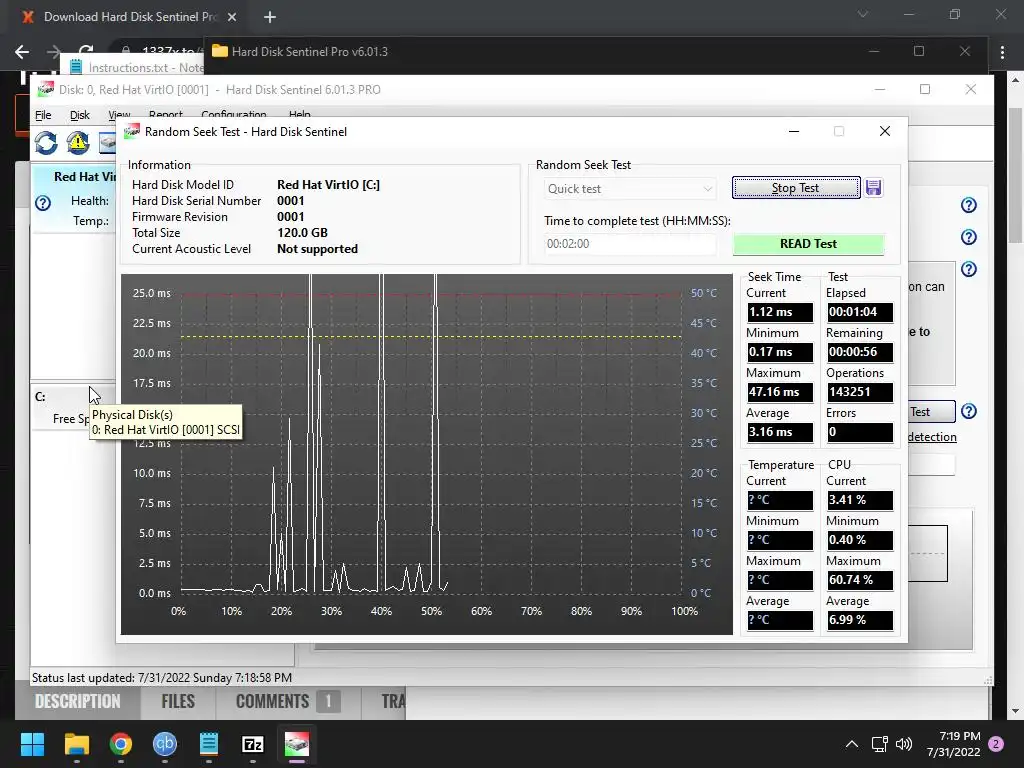The width and height of the screenshot is (1024, 768).
Task: Click the refresh disk information toolbar icon
Action: pos(46,142)
